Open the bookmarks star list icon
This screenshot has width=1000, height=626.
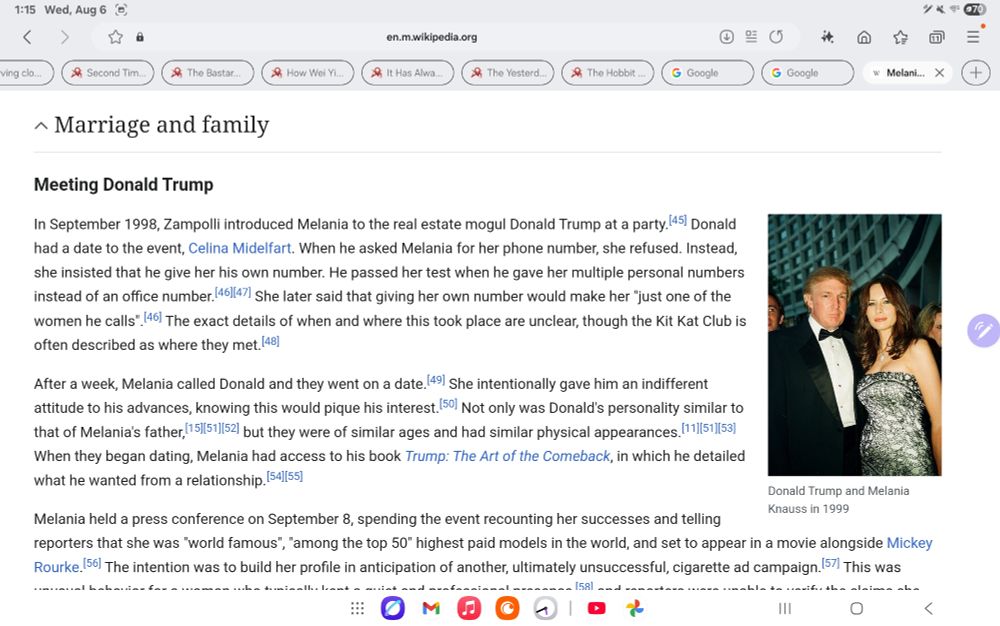click(900, 38)
